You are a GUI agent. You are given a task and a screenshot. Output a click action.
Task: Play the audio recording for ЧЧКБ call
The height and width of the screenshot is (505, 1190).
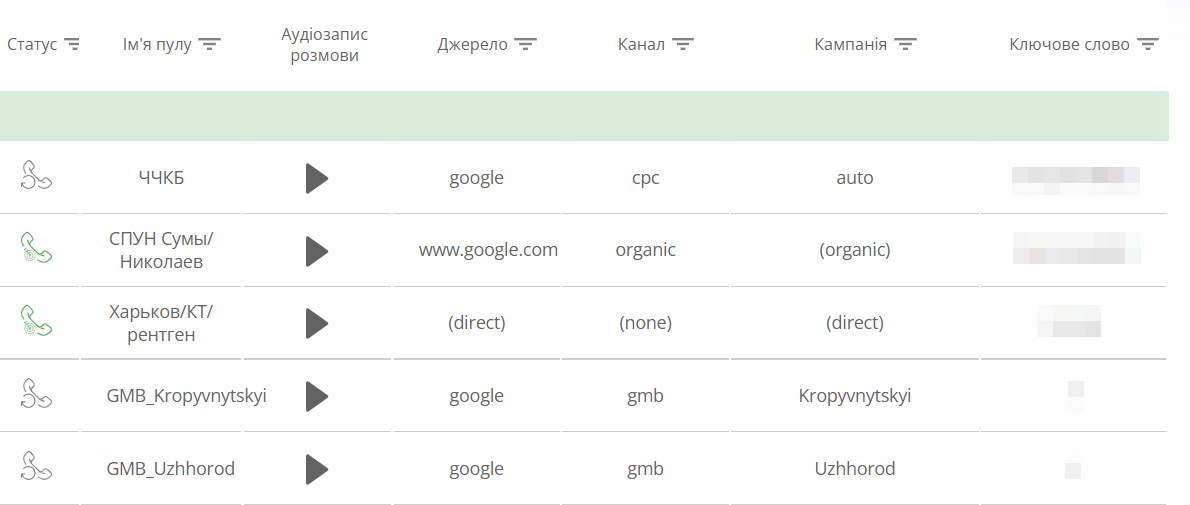tap(317, 178)
